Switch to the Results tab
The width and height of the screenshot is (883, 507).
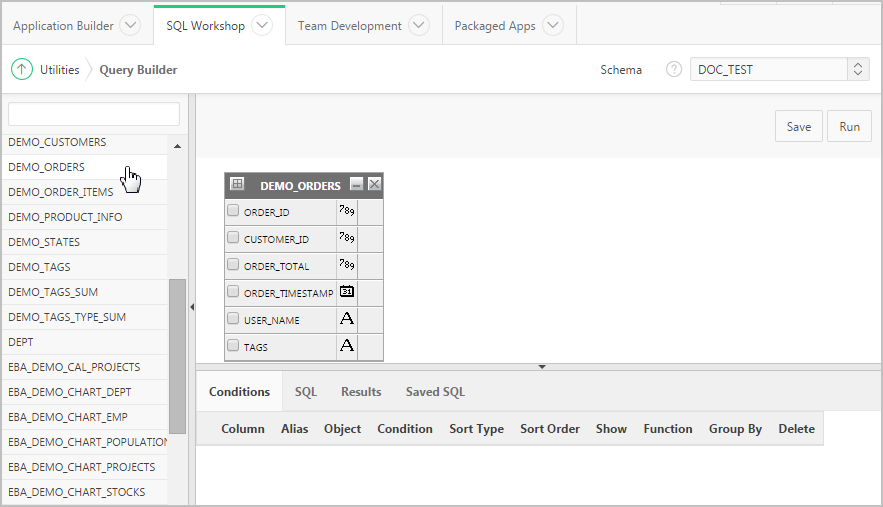tap(361, 392)
